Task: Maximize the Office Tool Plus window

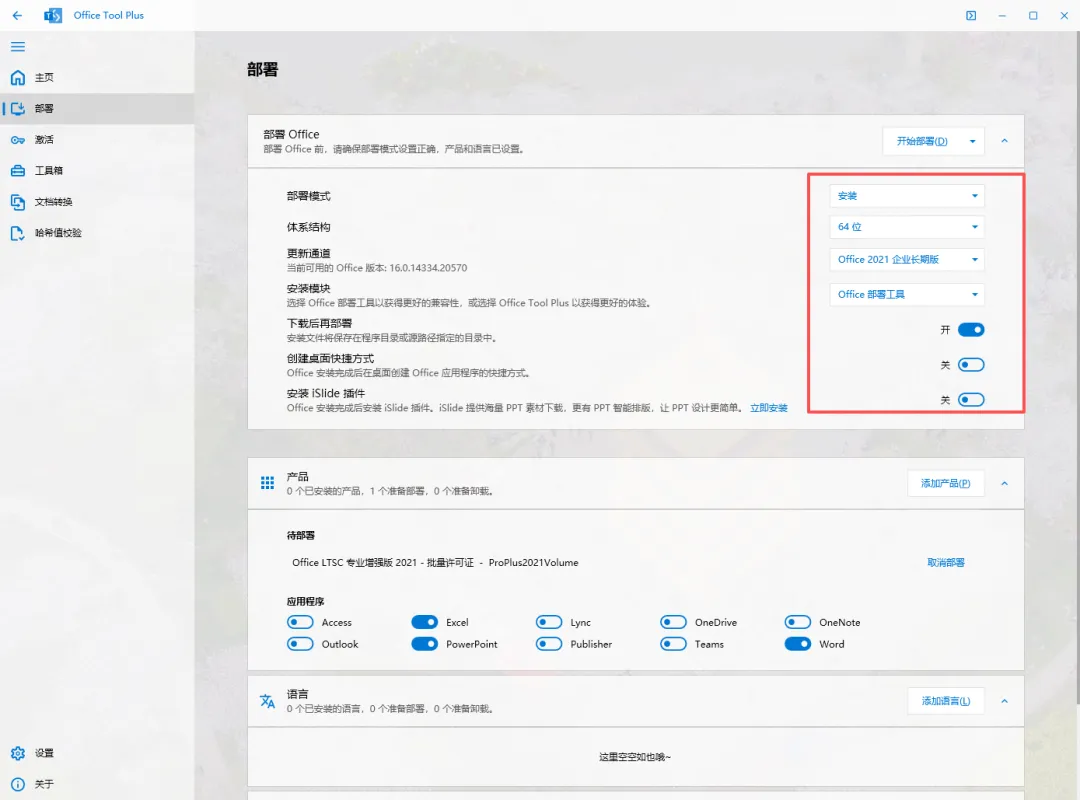Action: point(1033,15)
